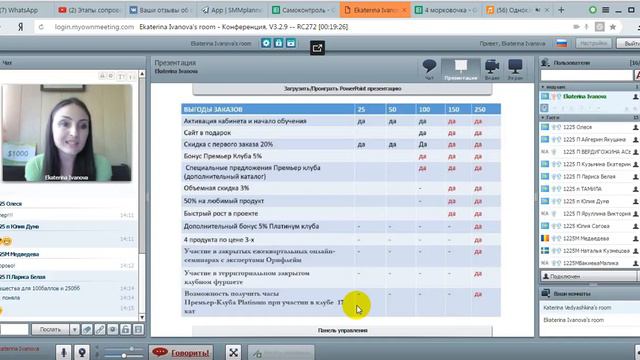640x360 pixels.
Task: Switch to the Ваши отзывы browser tab
Action: [x=160, y=10]
